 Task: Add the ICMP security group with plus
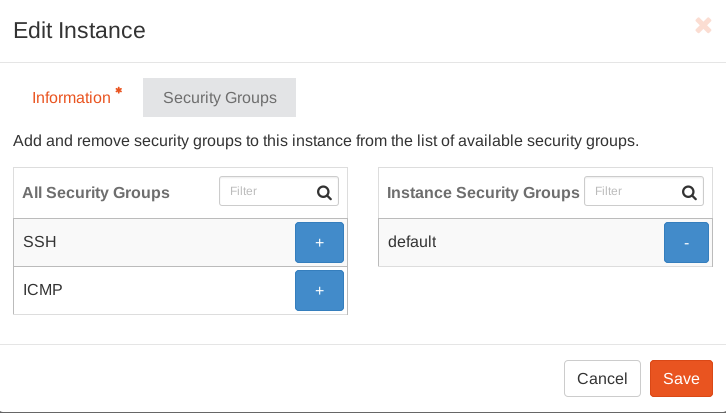[319, 291]
